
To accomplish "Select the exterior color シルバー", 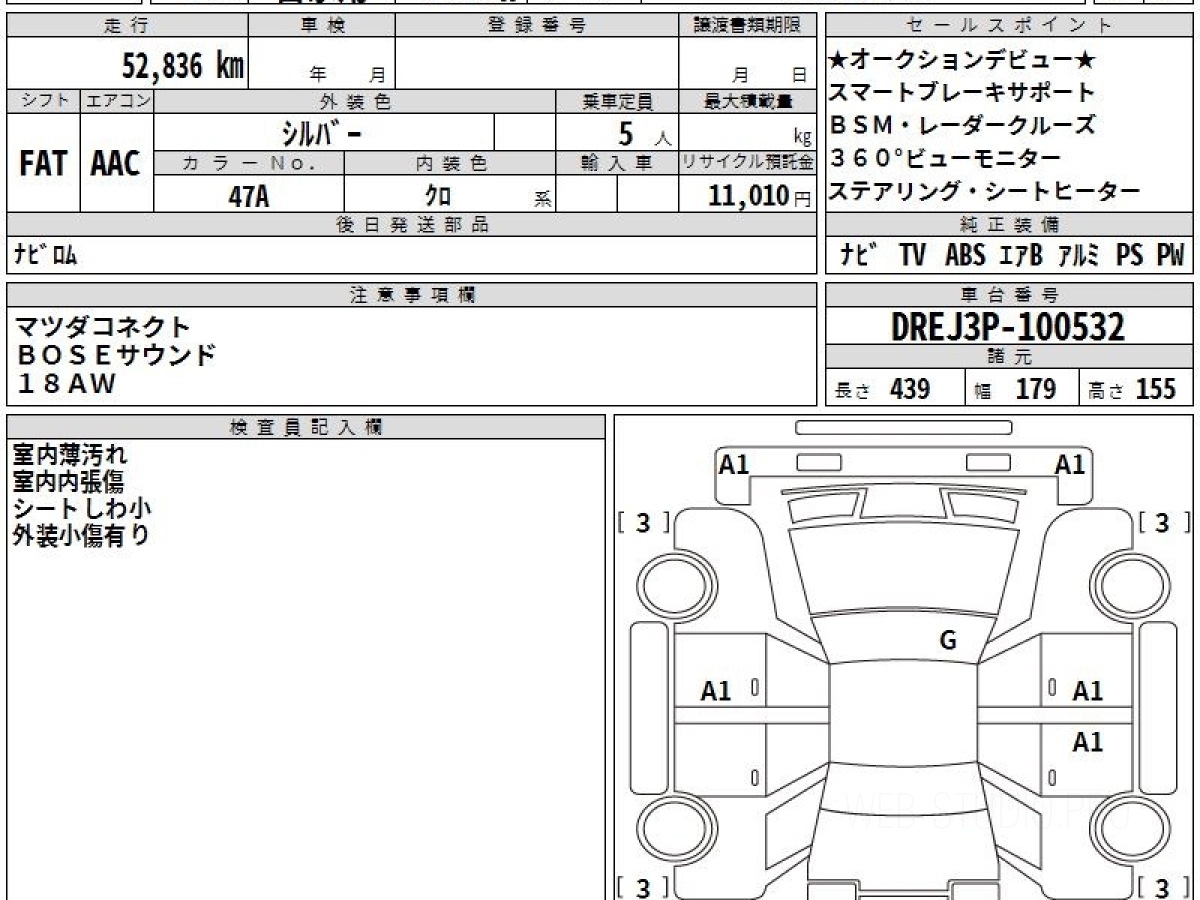I will pos(323,133).
